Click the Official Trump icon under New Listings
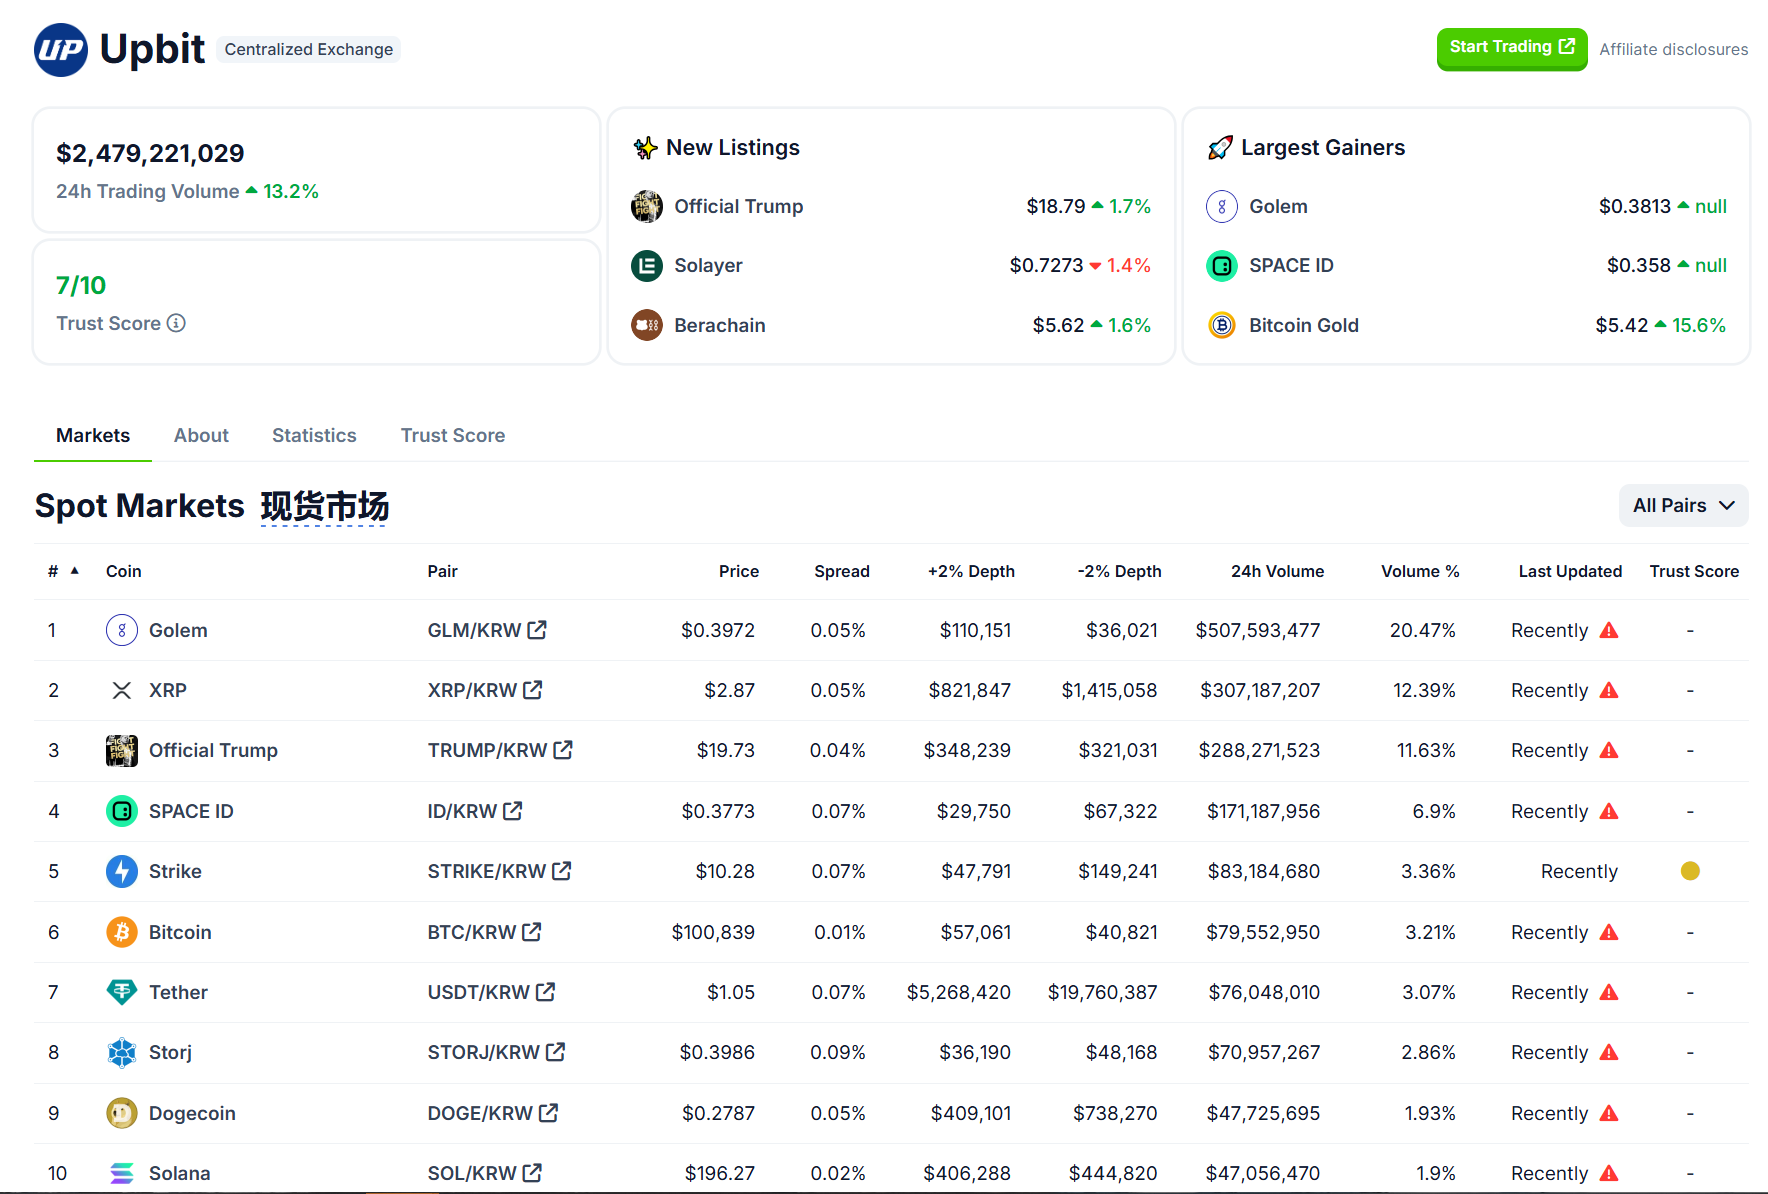1768x1194 pixels. coord(647,206)
